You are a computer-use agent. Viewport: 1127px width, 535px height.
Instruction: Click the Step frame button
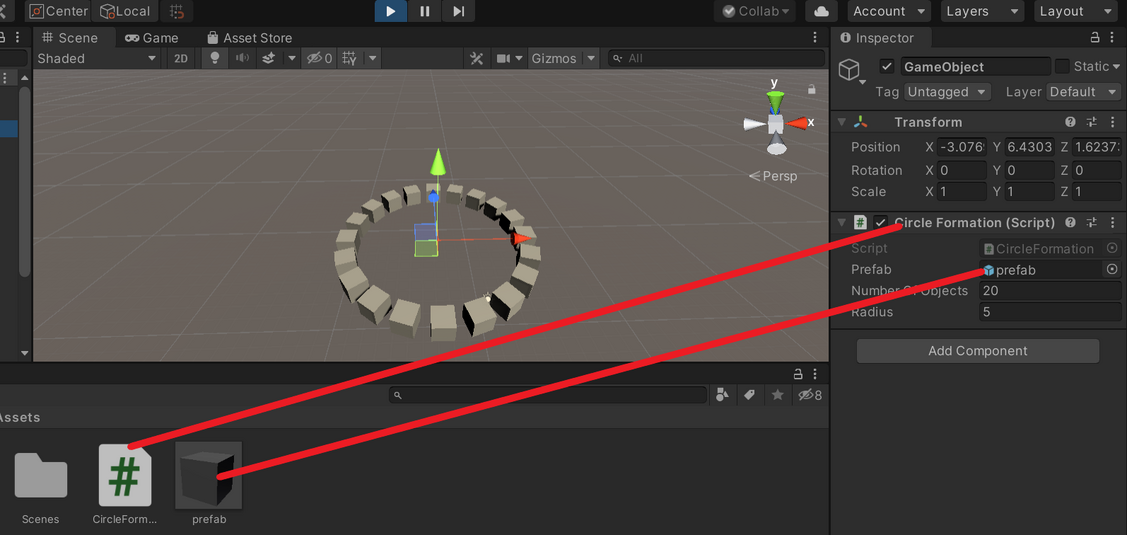click(x=458, y=11)
